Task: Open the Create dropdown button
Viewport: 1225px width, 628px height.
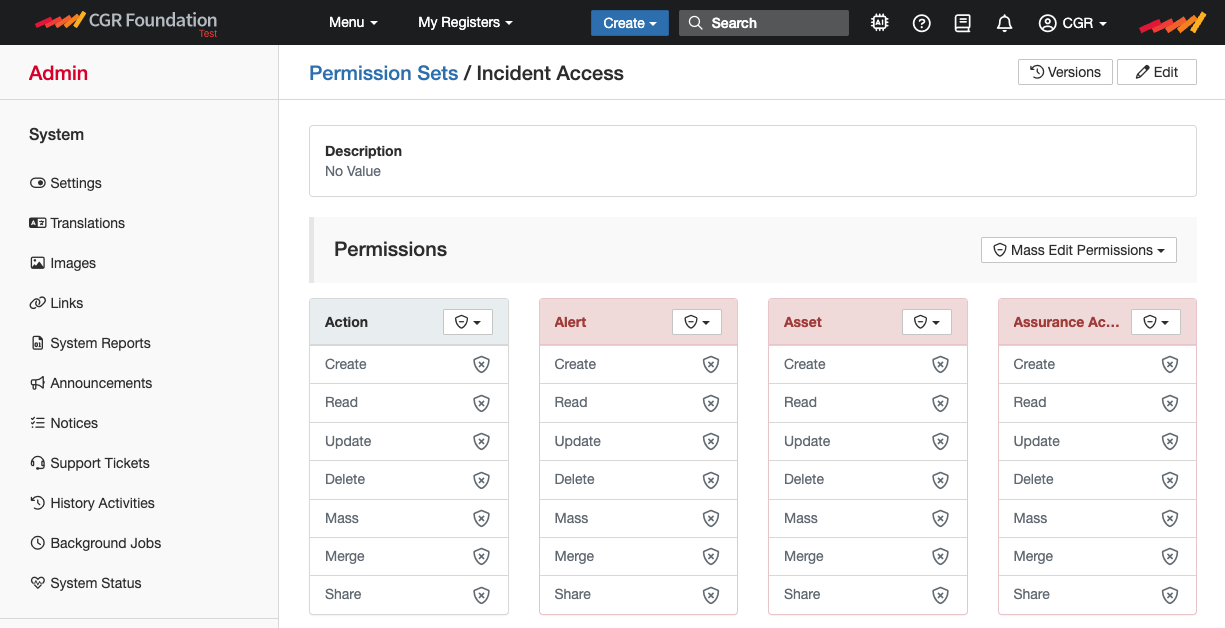Action: click(x=630, y=23)
